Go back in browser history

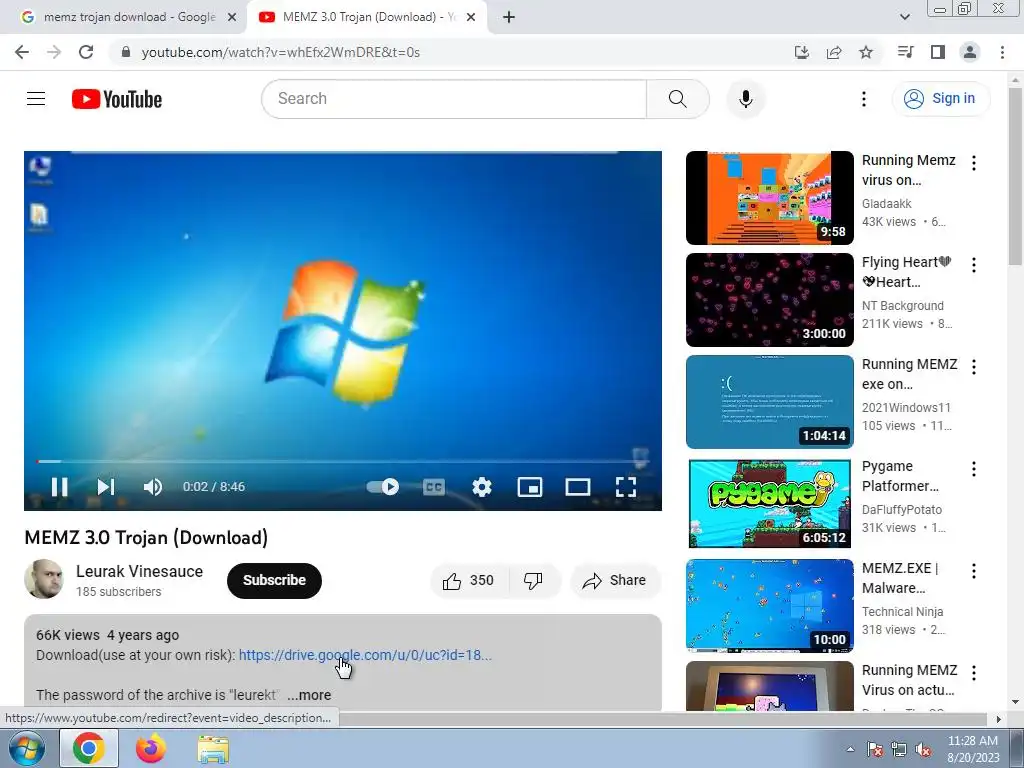tap(22, 52)
